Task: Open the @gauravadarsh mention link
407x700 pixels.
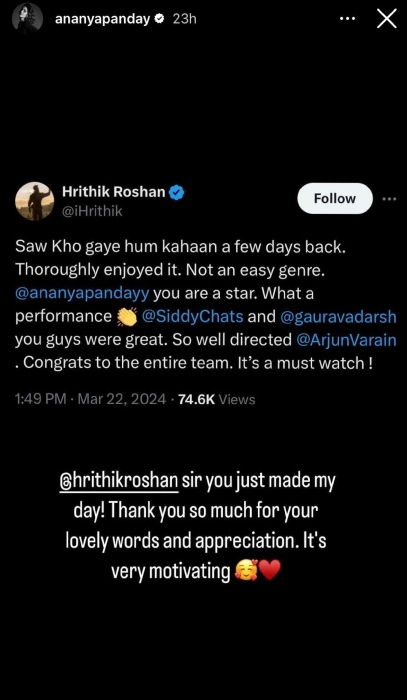Action: coord(338,317)
